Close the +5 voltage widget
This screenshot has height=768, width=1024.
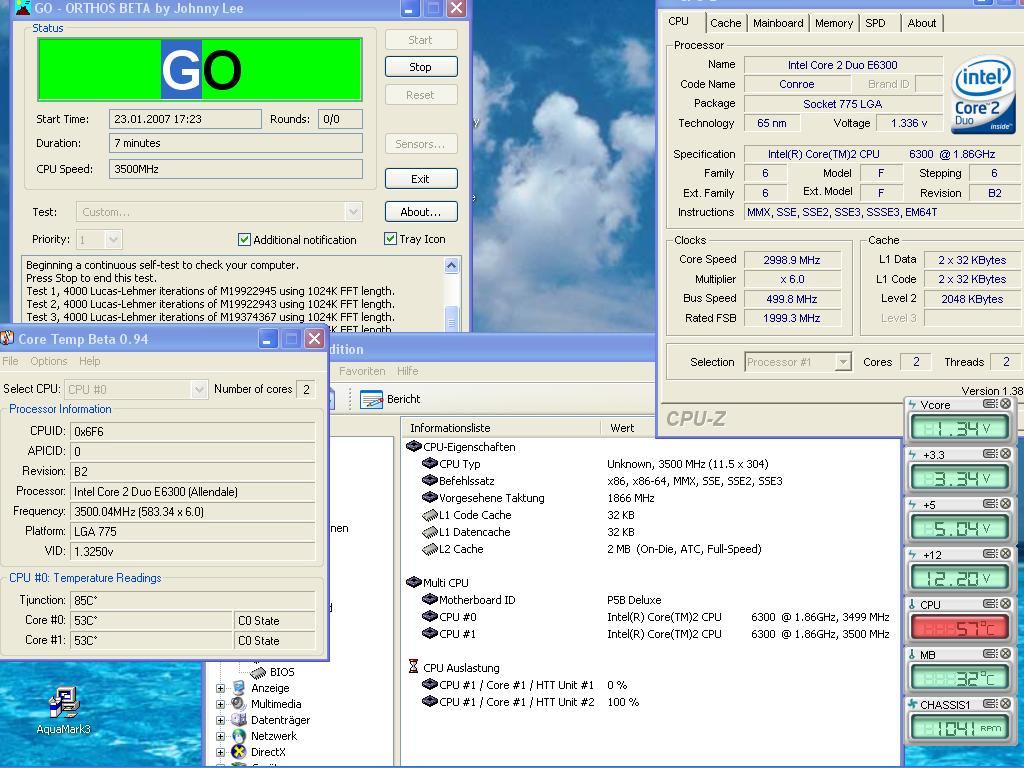1006,504
